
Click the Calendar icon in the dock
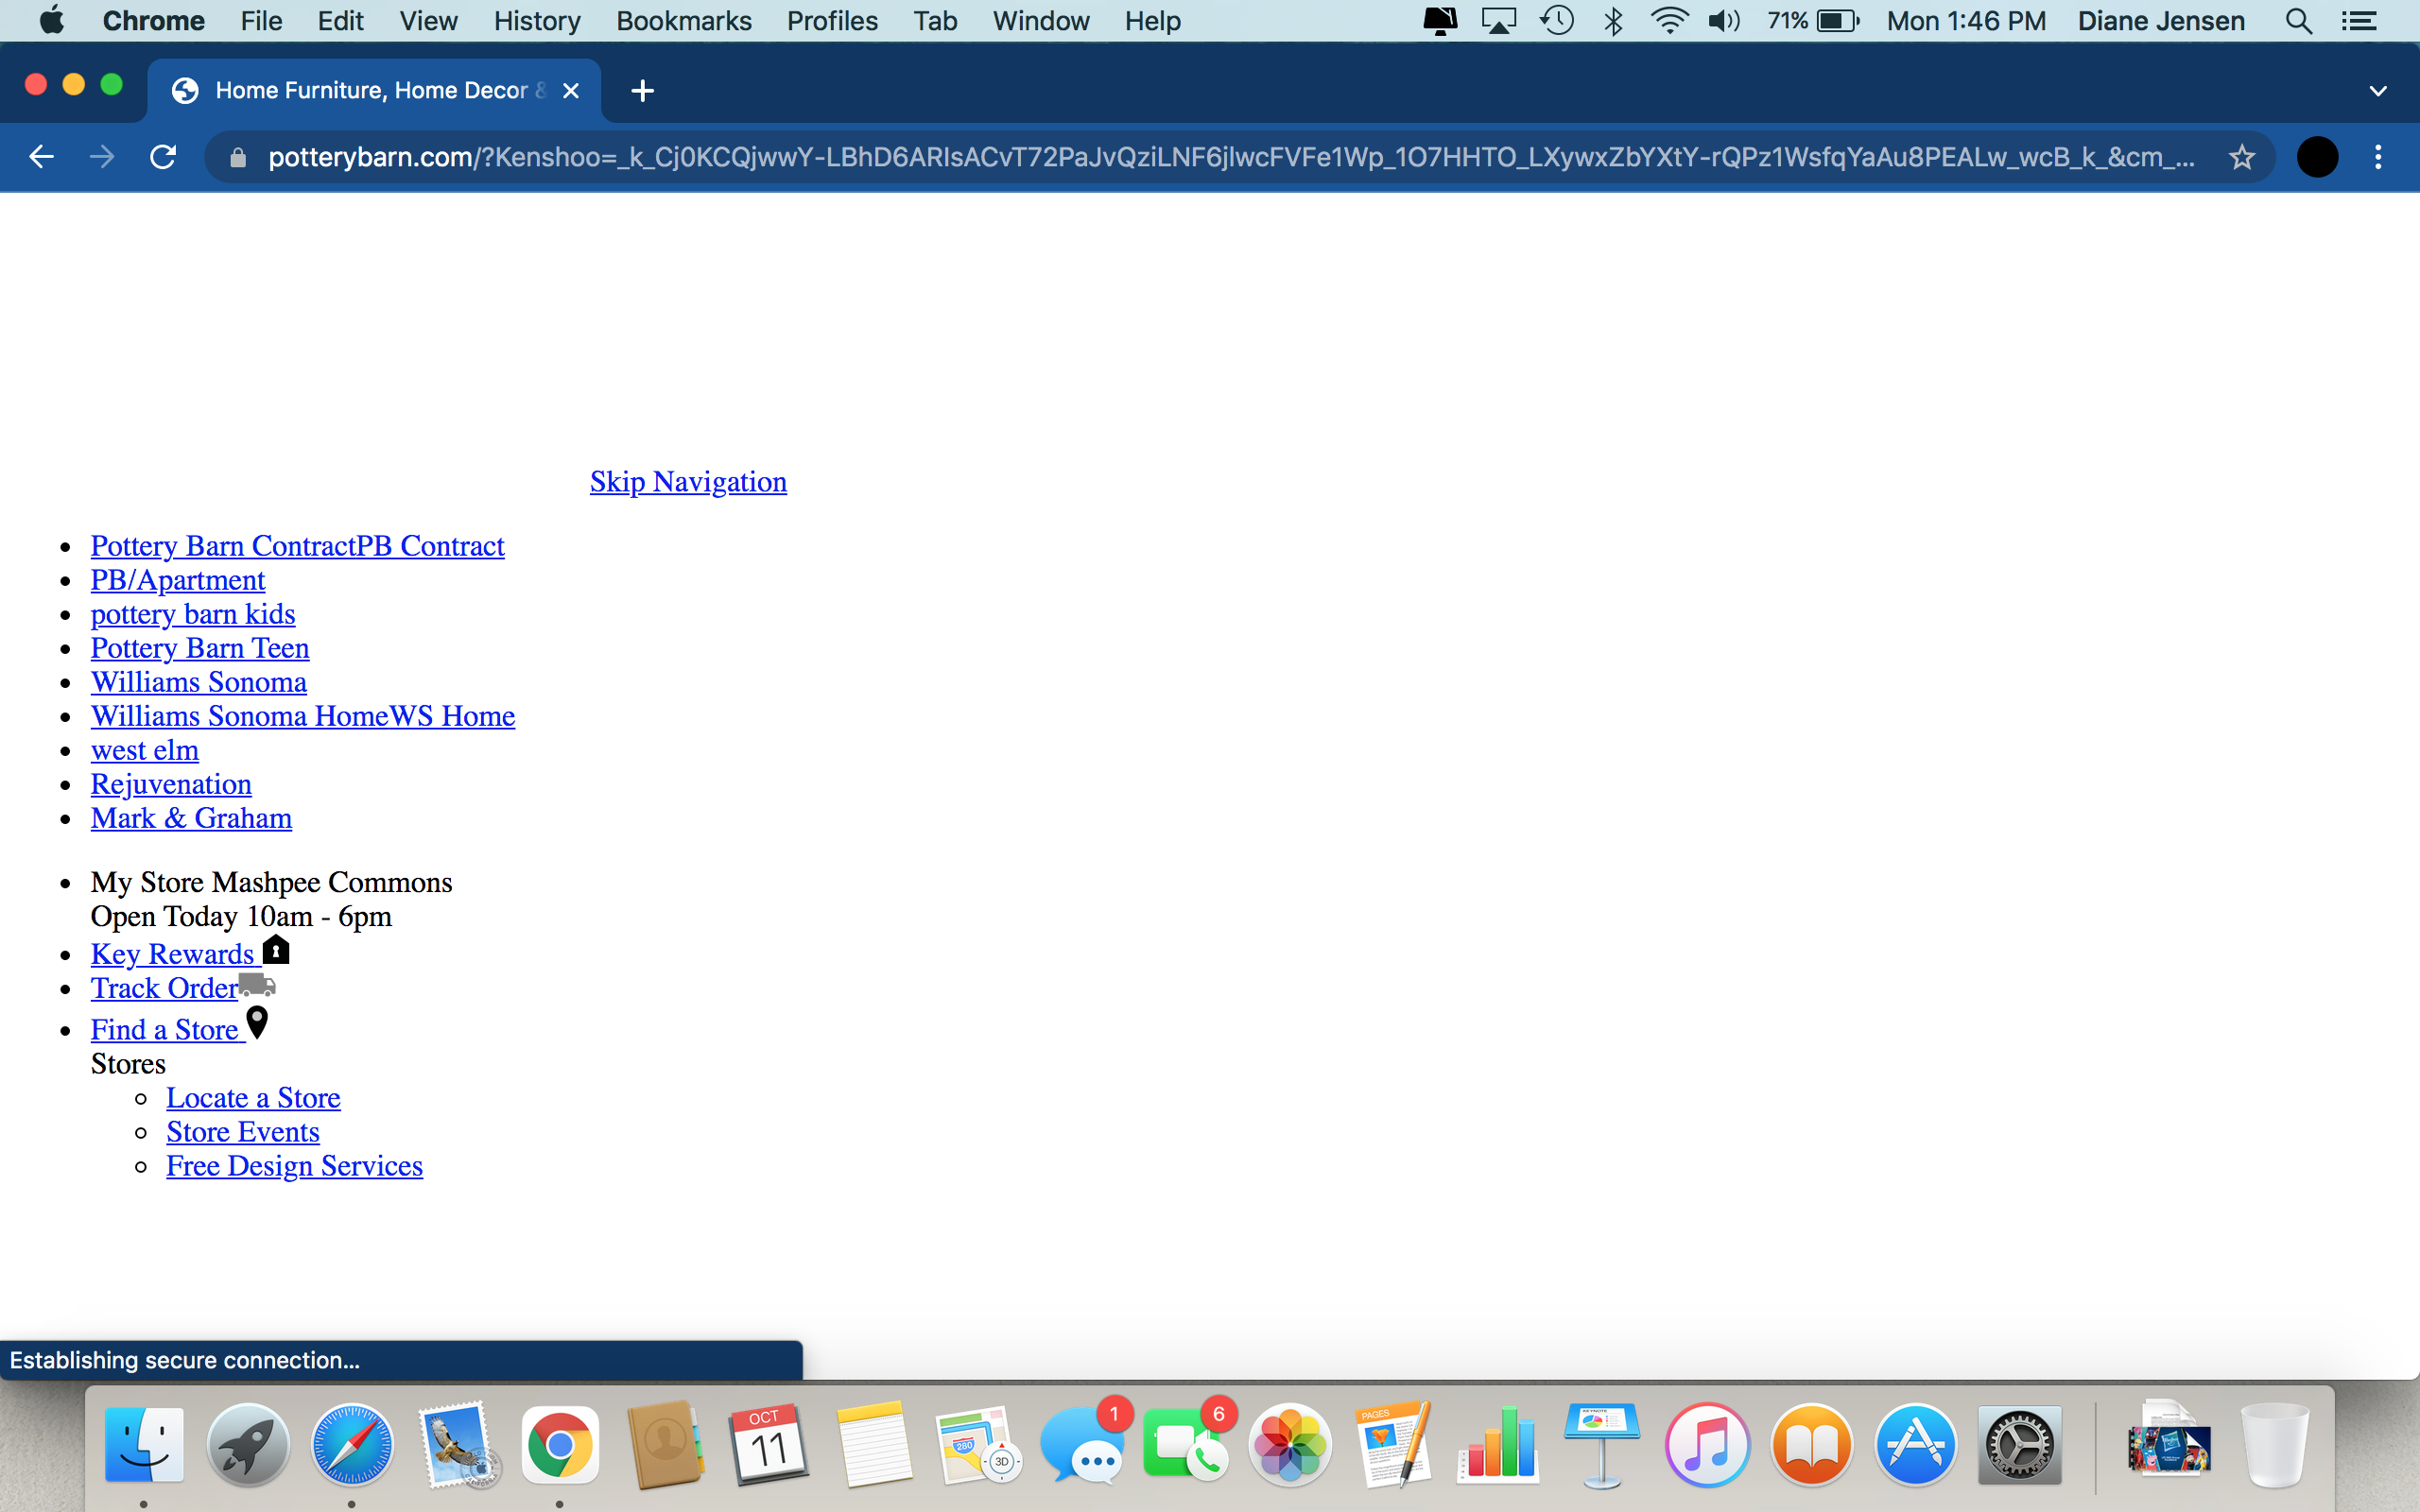(x=769, y=1444)
